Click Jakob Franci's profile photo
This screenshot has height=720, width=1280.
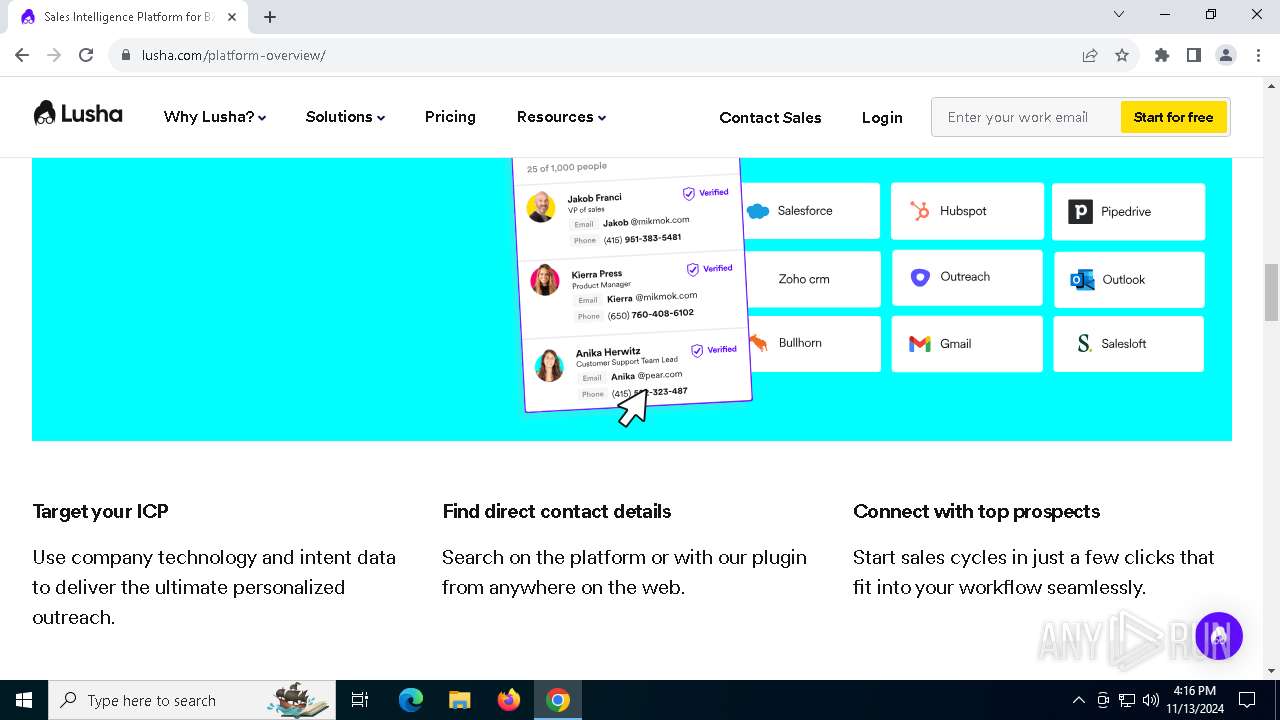(541, 207)
